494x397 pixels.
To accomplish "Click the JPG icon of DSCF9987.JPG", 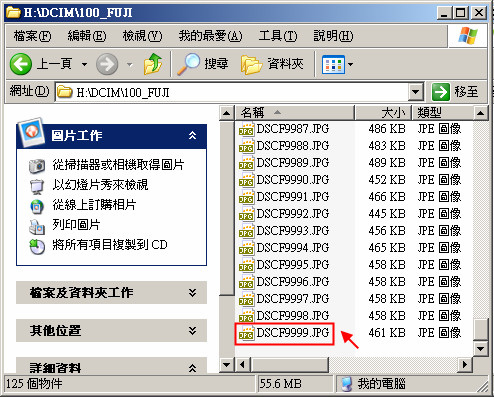I will [246, 129].
